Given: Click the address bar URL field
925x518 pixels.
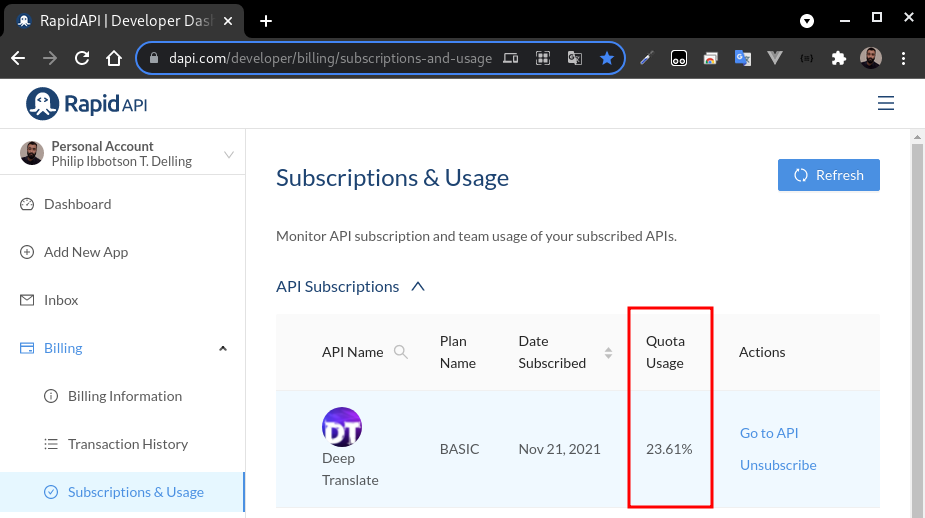Looking at the screenshot, I should pyautogui.click(x=330, y=58).
